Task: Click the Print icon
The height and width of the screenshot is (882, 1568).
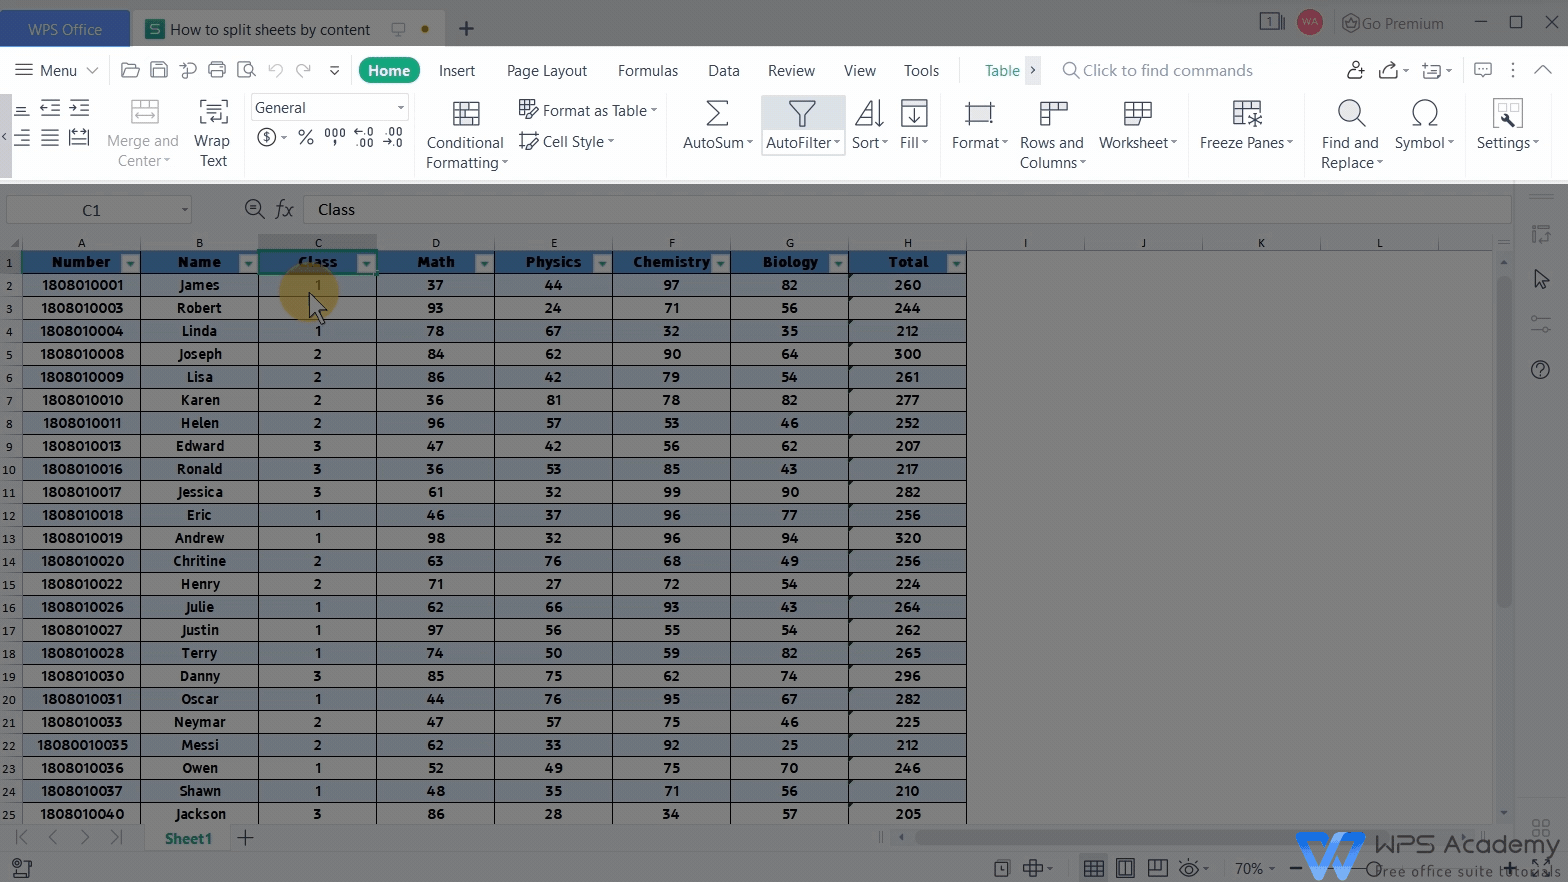Action: click(217, 70)
